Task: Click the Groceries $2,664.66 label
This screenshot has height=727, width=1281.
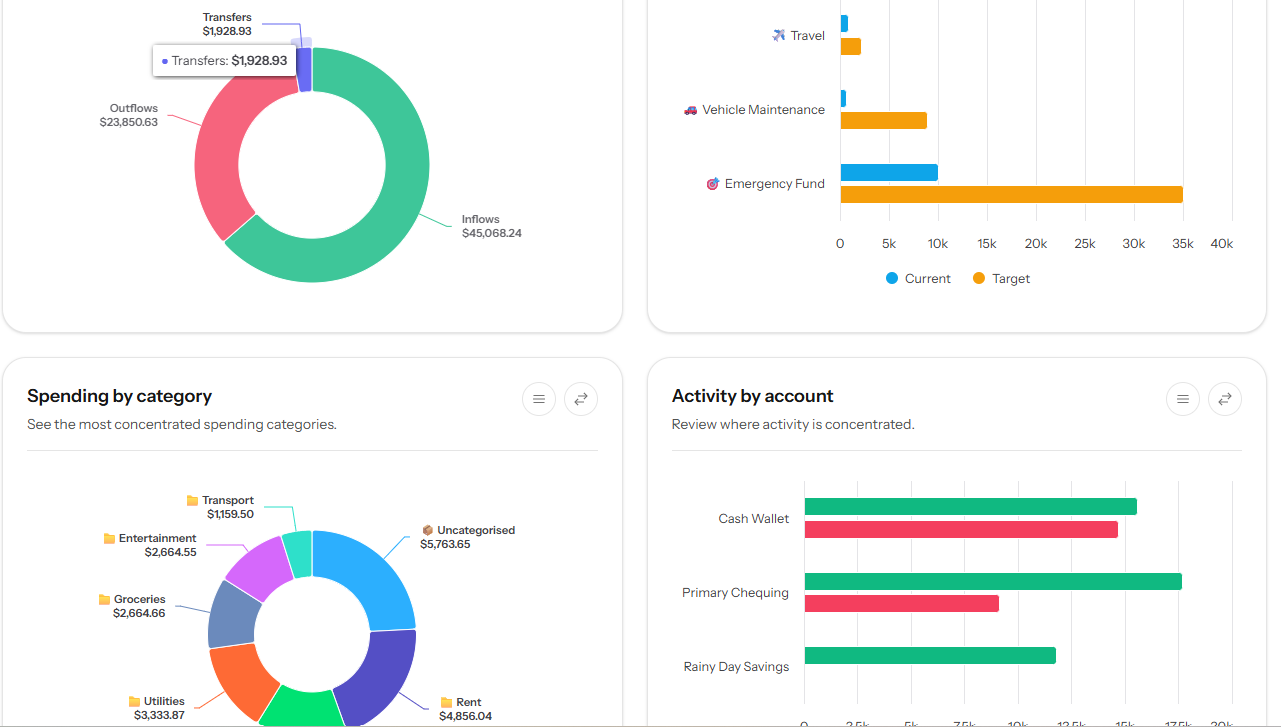Action: pyautogui.click(x=133, y=606)
